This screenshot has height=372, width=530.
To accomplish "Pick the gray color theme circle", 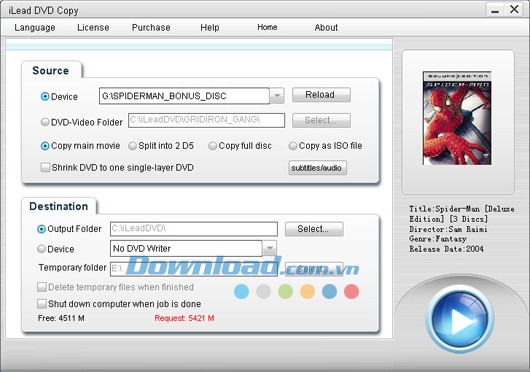I will tap(263, 291).
